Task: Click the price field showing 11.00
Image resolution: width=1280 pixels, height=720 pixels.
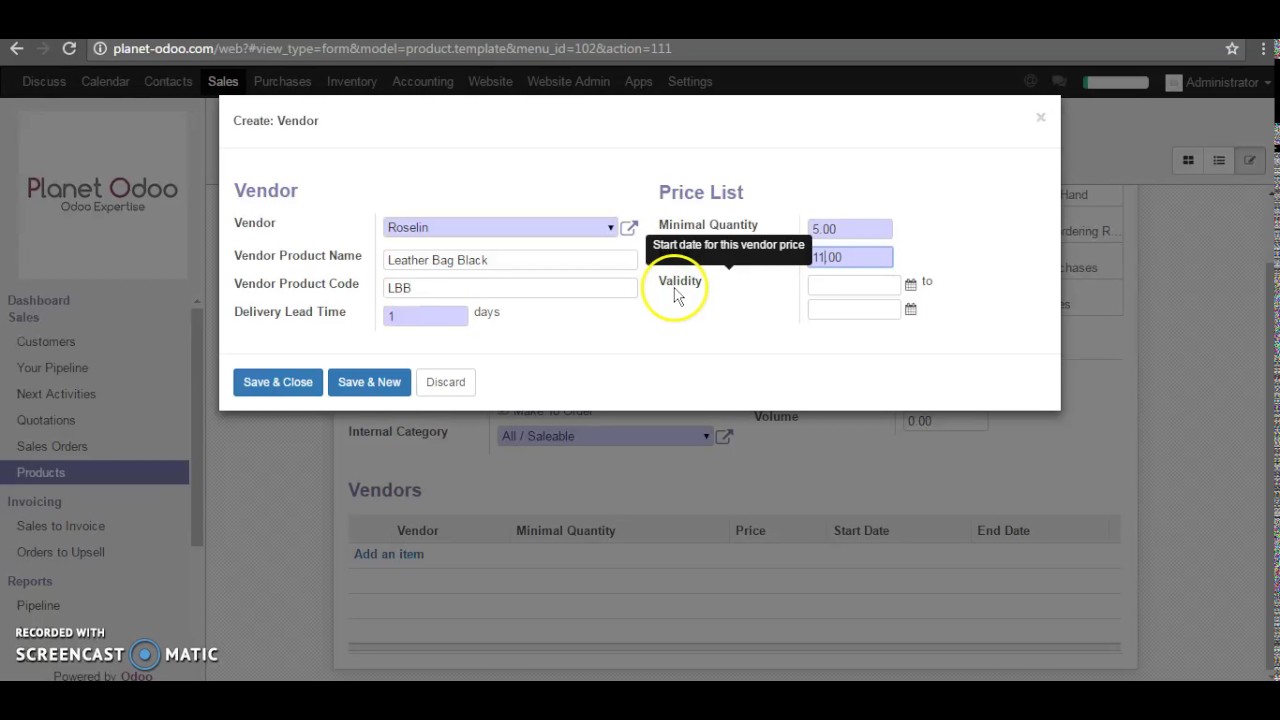Action: 850,257
